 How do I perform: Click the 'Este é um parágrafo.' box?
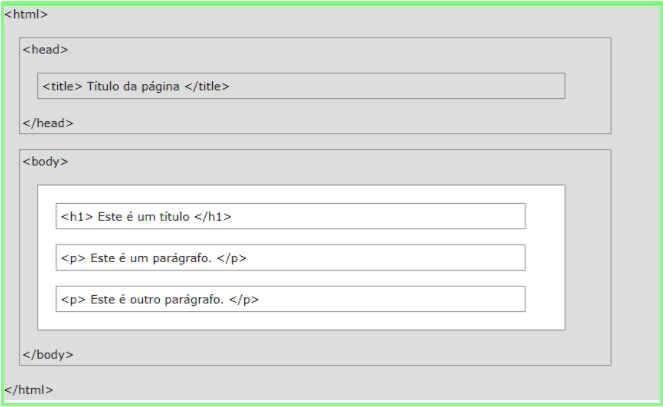coord(290,257)
